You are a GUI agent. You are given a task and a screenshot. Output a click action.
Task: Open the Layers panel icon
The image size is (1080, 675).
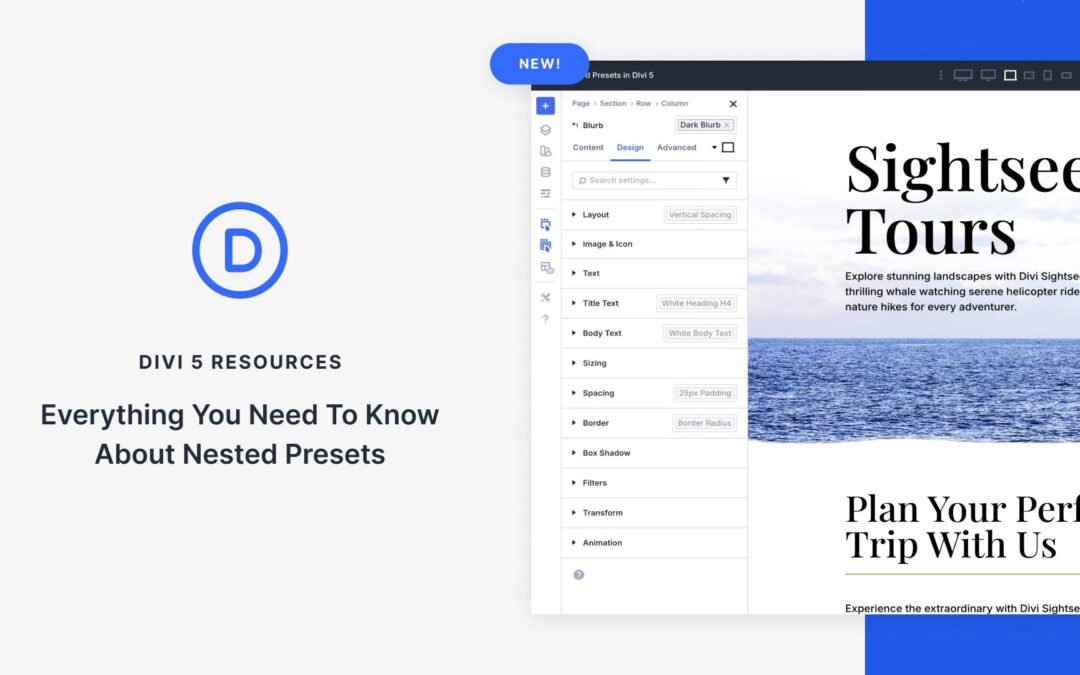click(545, 130)
